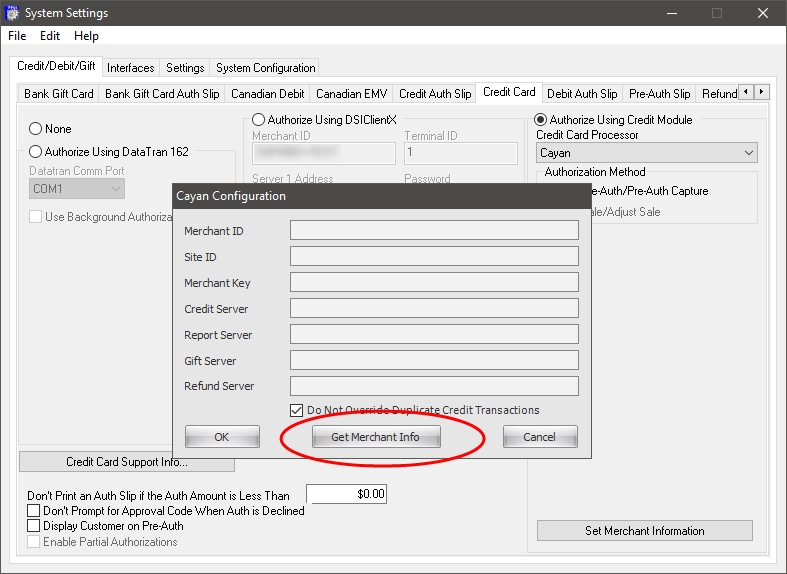Image resolution: width=787 pixels, height=574 pixels.
Task: Switch to the System Configuration tab
Action: pos(266,68)
